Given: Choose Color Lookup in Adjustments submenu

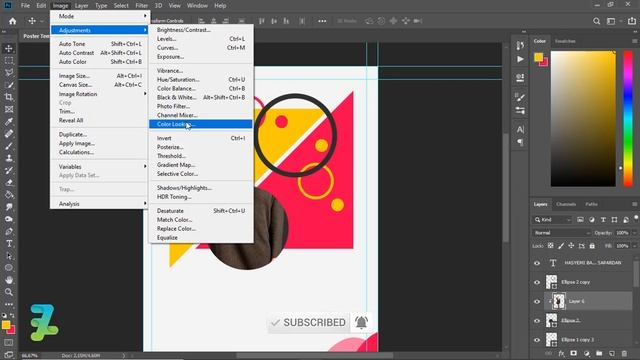Looking at the screenshot, I should (x=201, y=124).
